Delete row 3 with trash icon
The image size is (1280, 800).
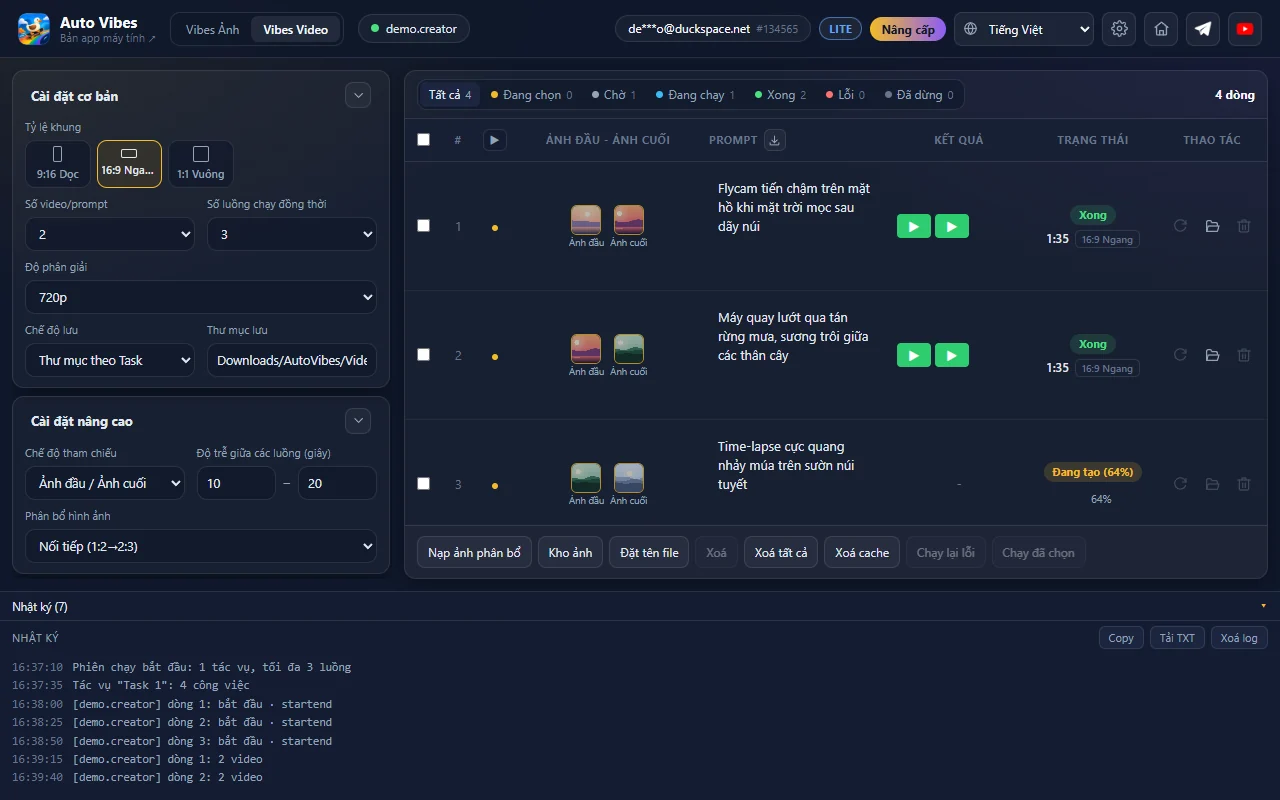(1244, 484)
